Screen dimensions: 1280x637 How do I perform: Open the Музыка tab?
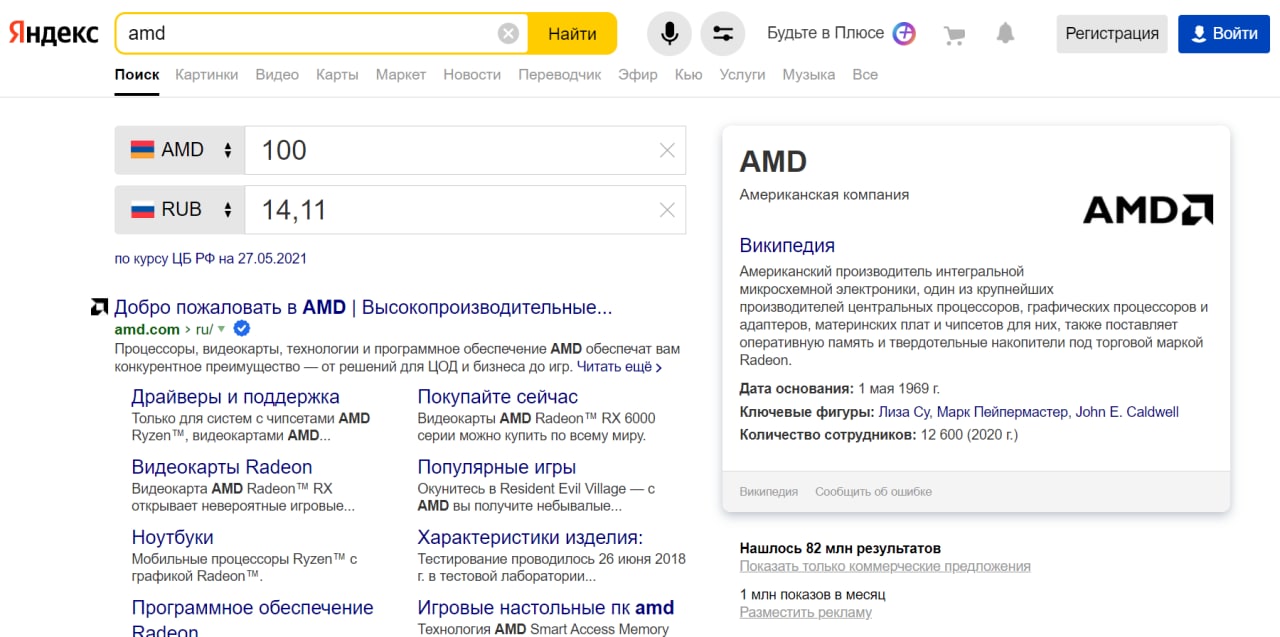(x=809, y=74)
